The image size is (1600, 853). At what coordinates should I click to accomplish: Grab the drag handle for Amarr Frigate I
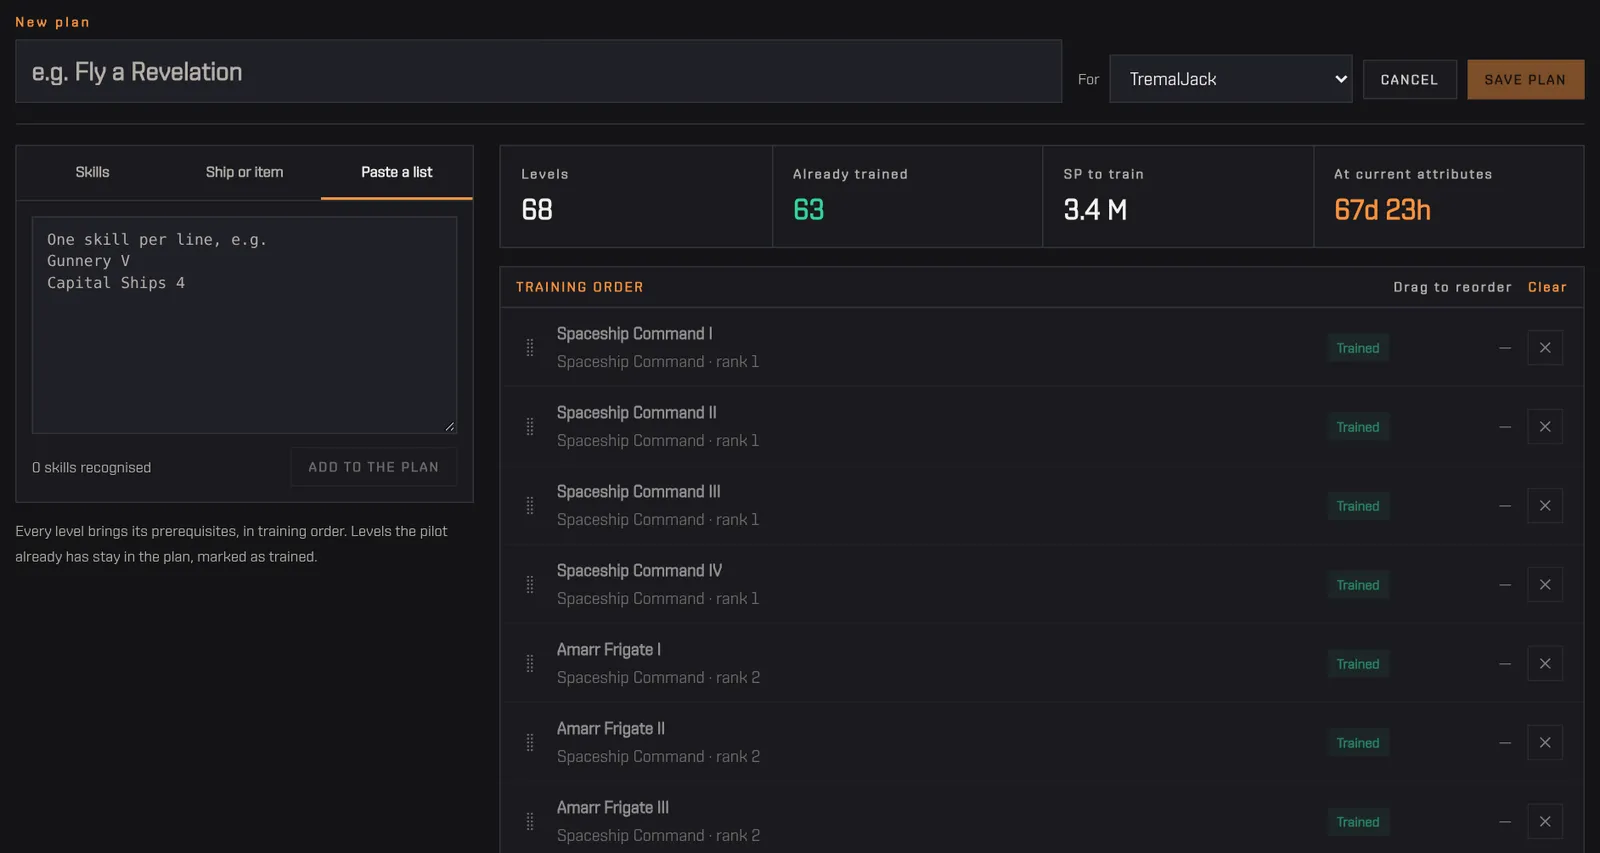530,664
